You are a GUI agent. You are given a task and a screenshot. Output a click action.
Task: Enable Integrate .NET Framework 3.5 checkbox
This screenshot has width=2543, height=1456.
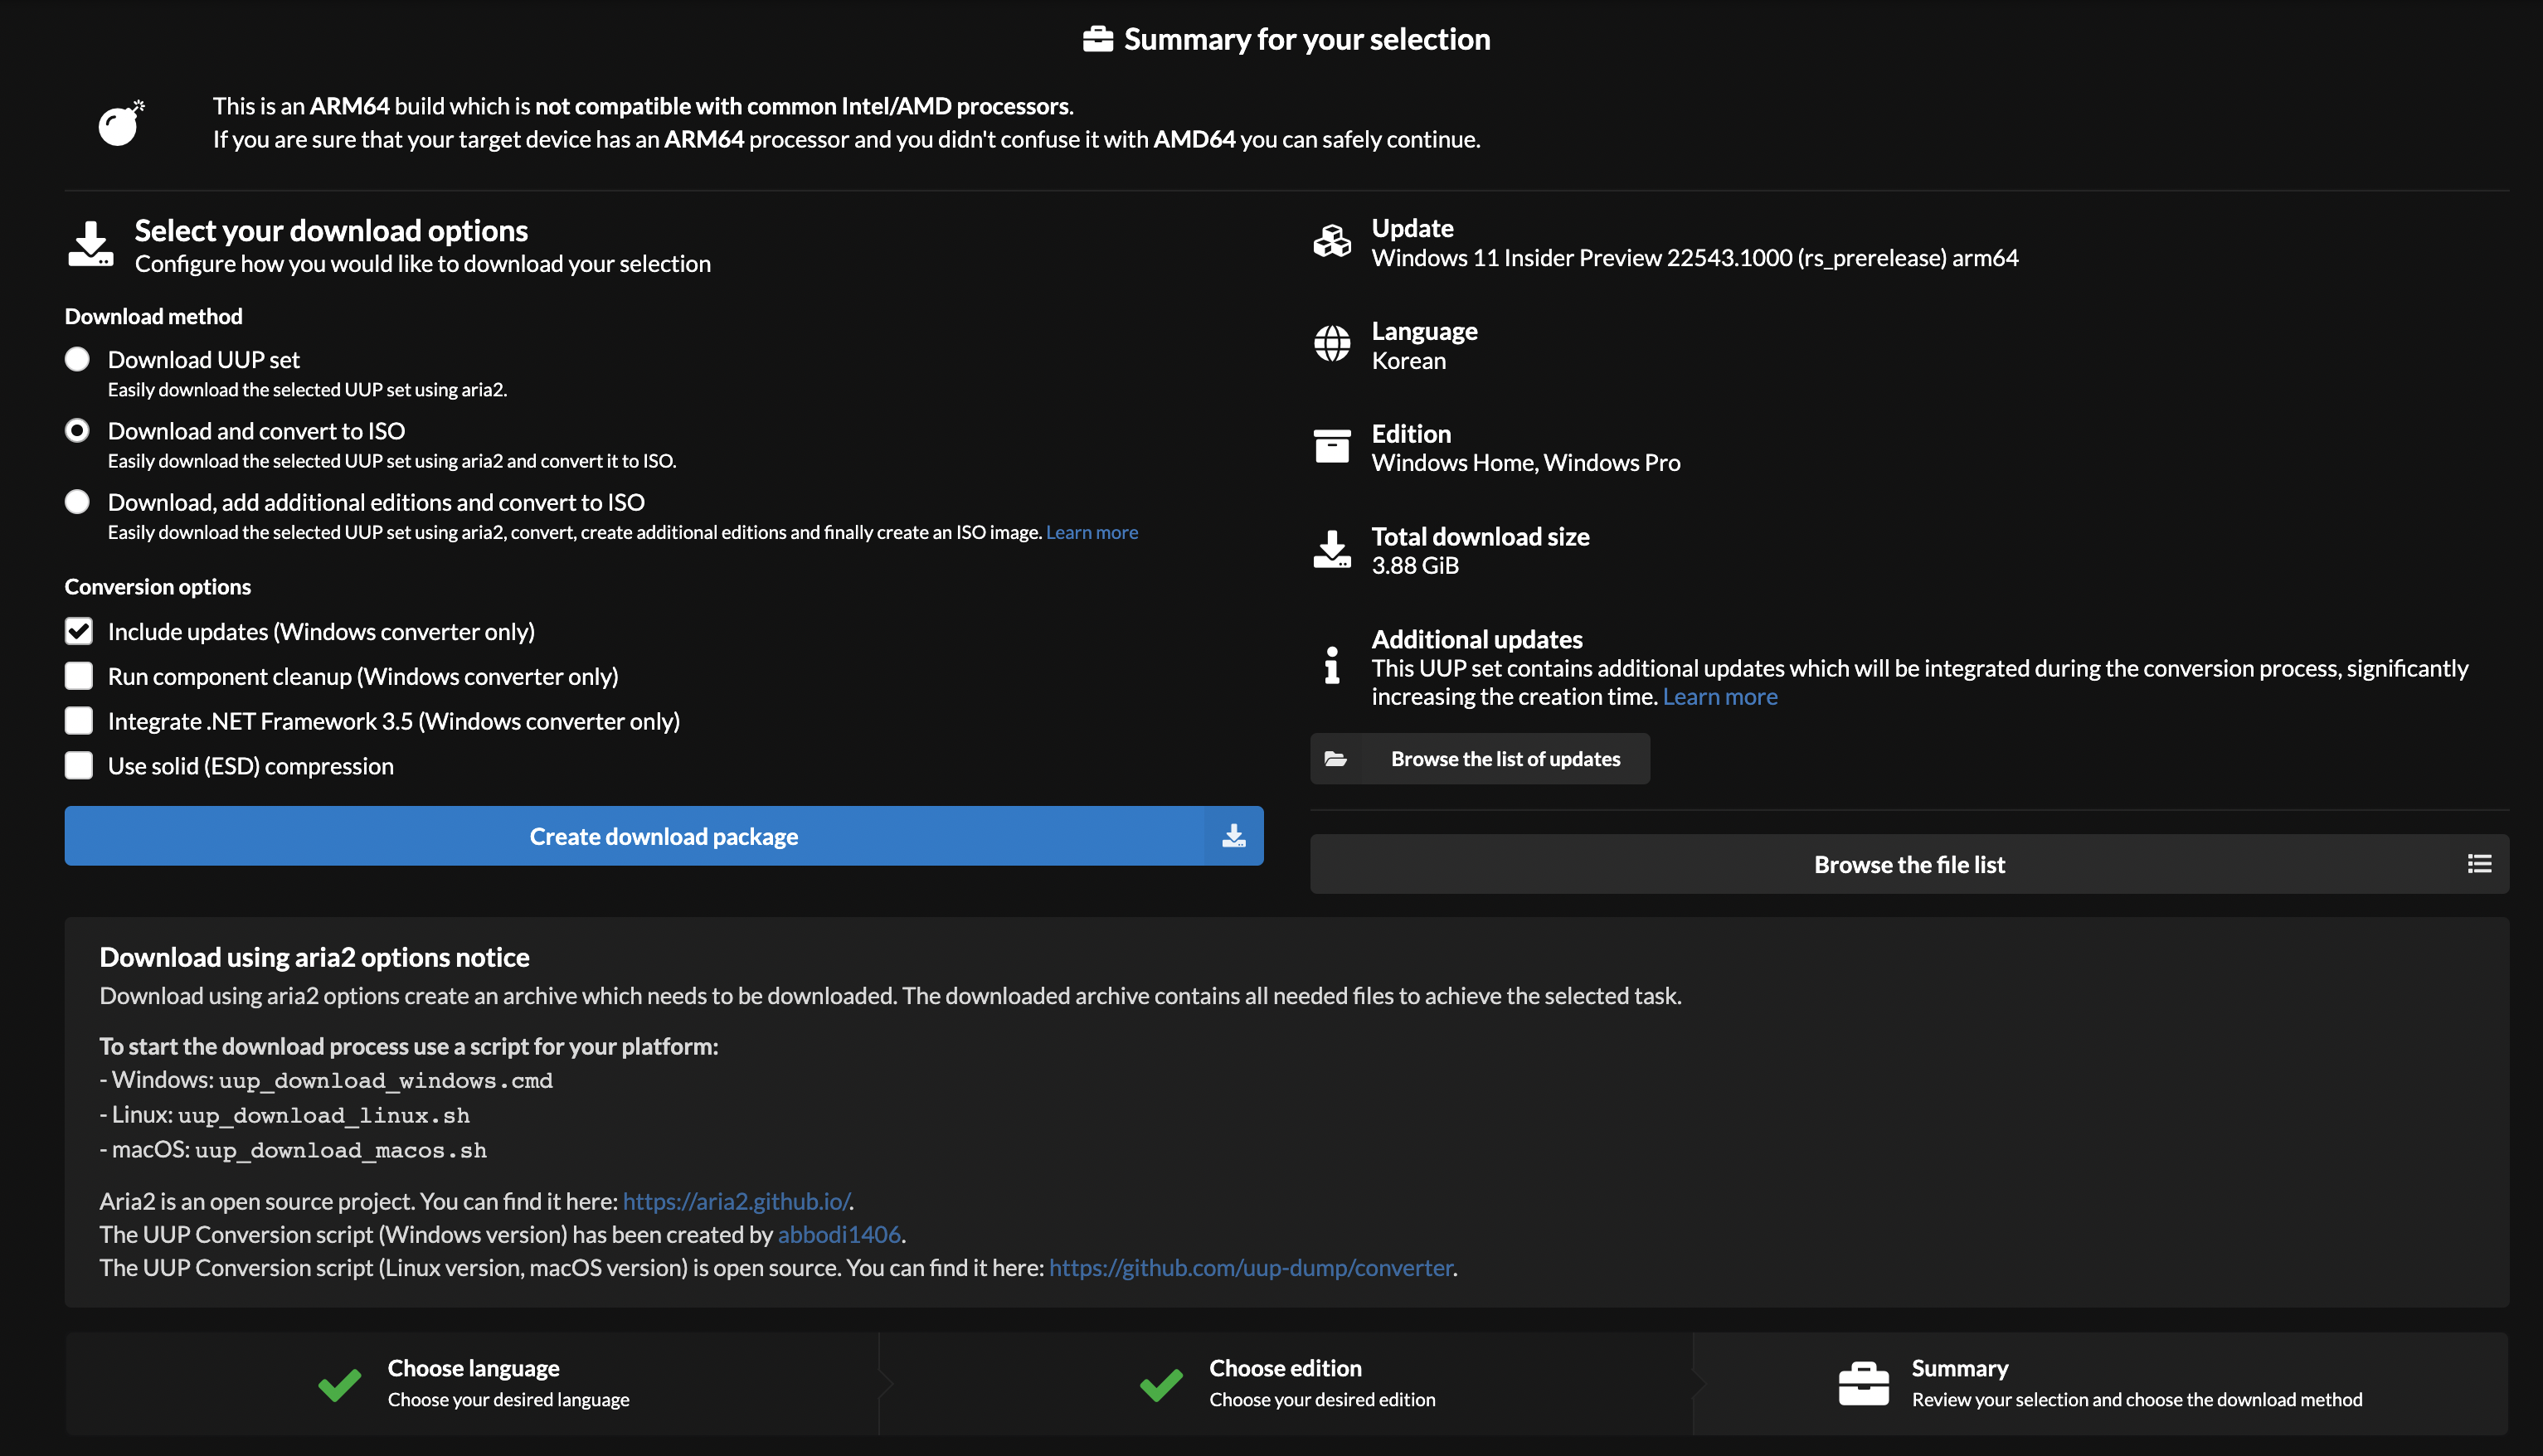click(78, 721)
